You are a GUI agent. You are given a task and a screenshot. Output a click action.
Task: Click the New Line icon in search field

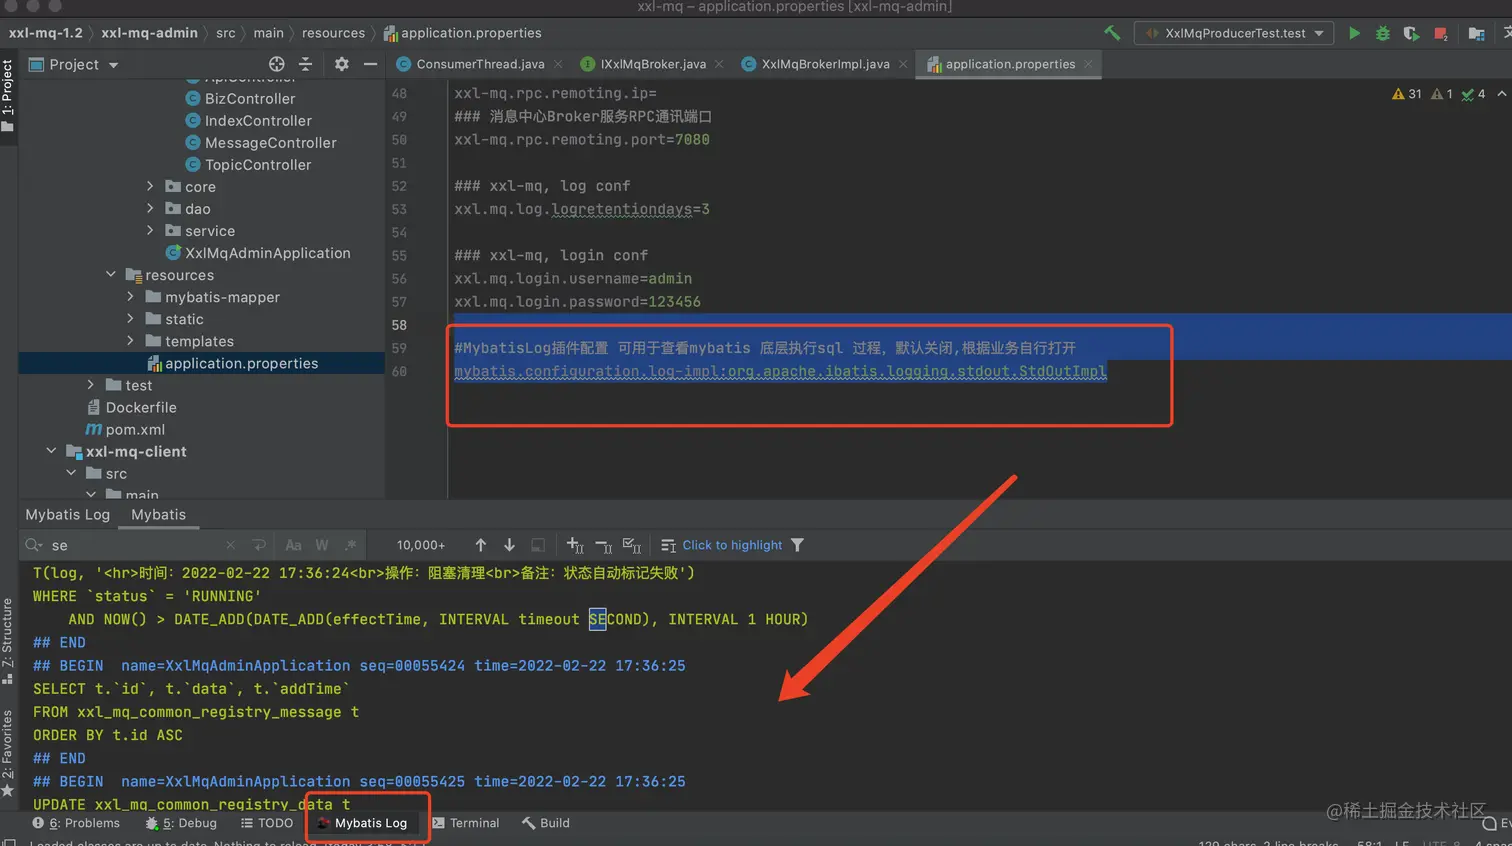[x=259, y=545]
